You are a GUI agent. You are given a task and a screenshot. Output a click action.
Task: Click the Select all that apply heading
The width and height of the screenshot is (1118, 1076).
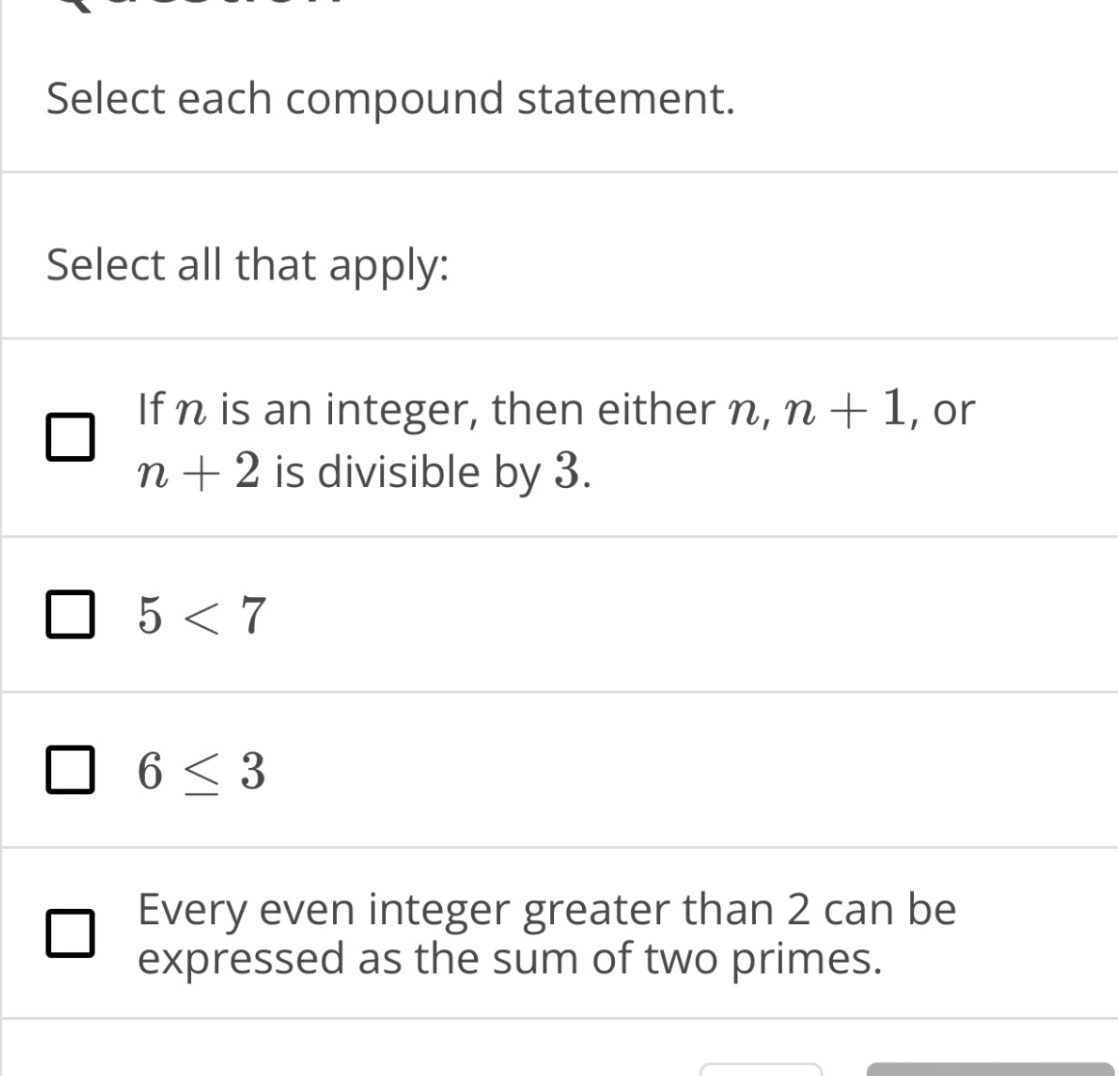click(x=248, y=265)
